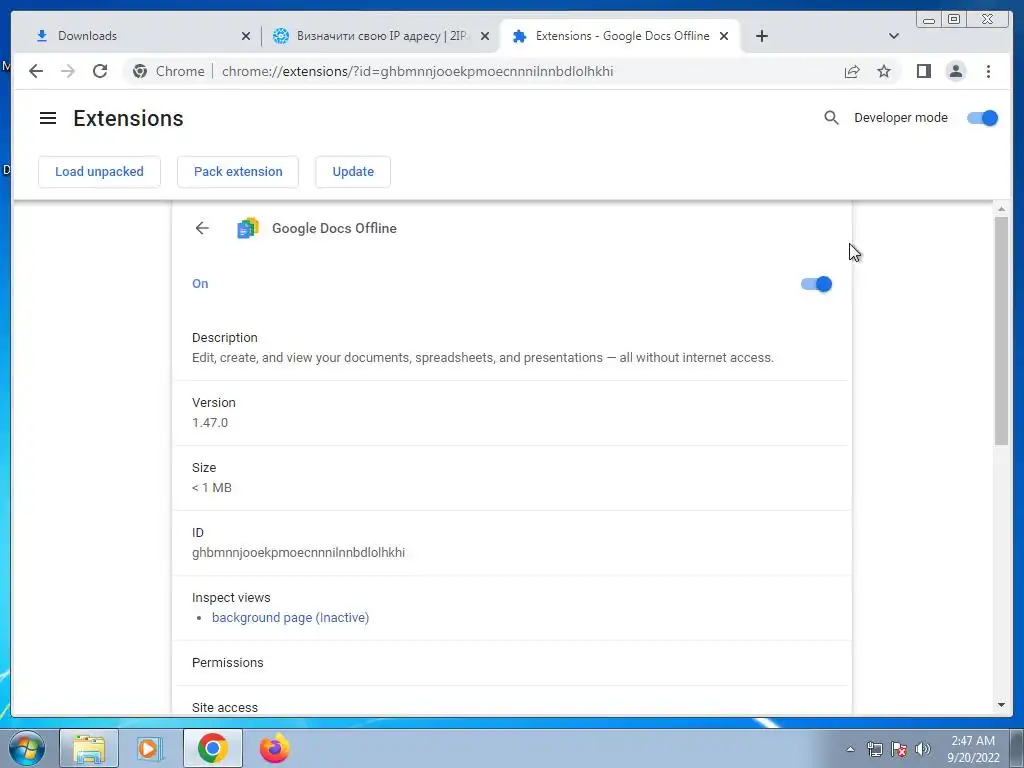
Task: Click the Site access heading
Action: 225,707
